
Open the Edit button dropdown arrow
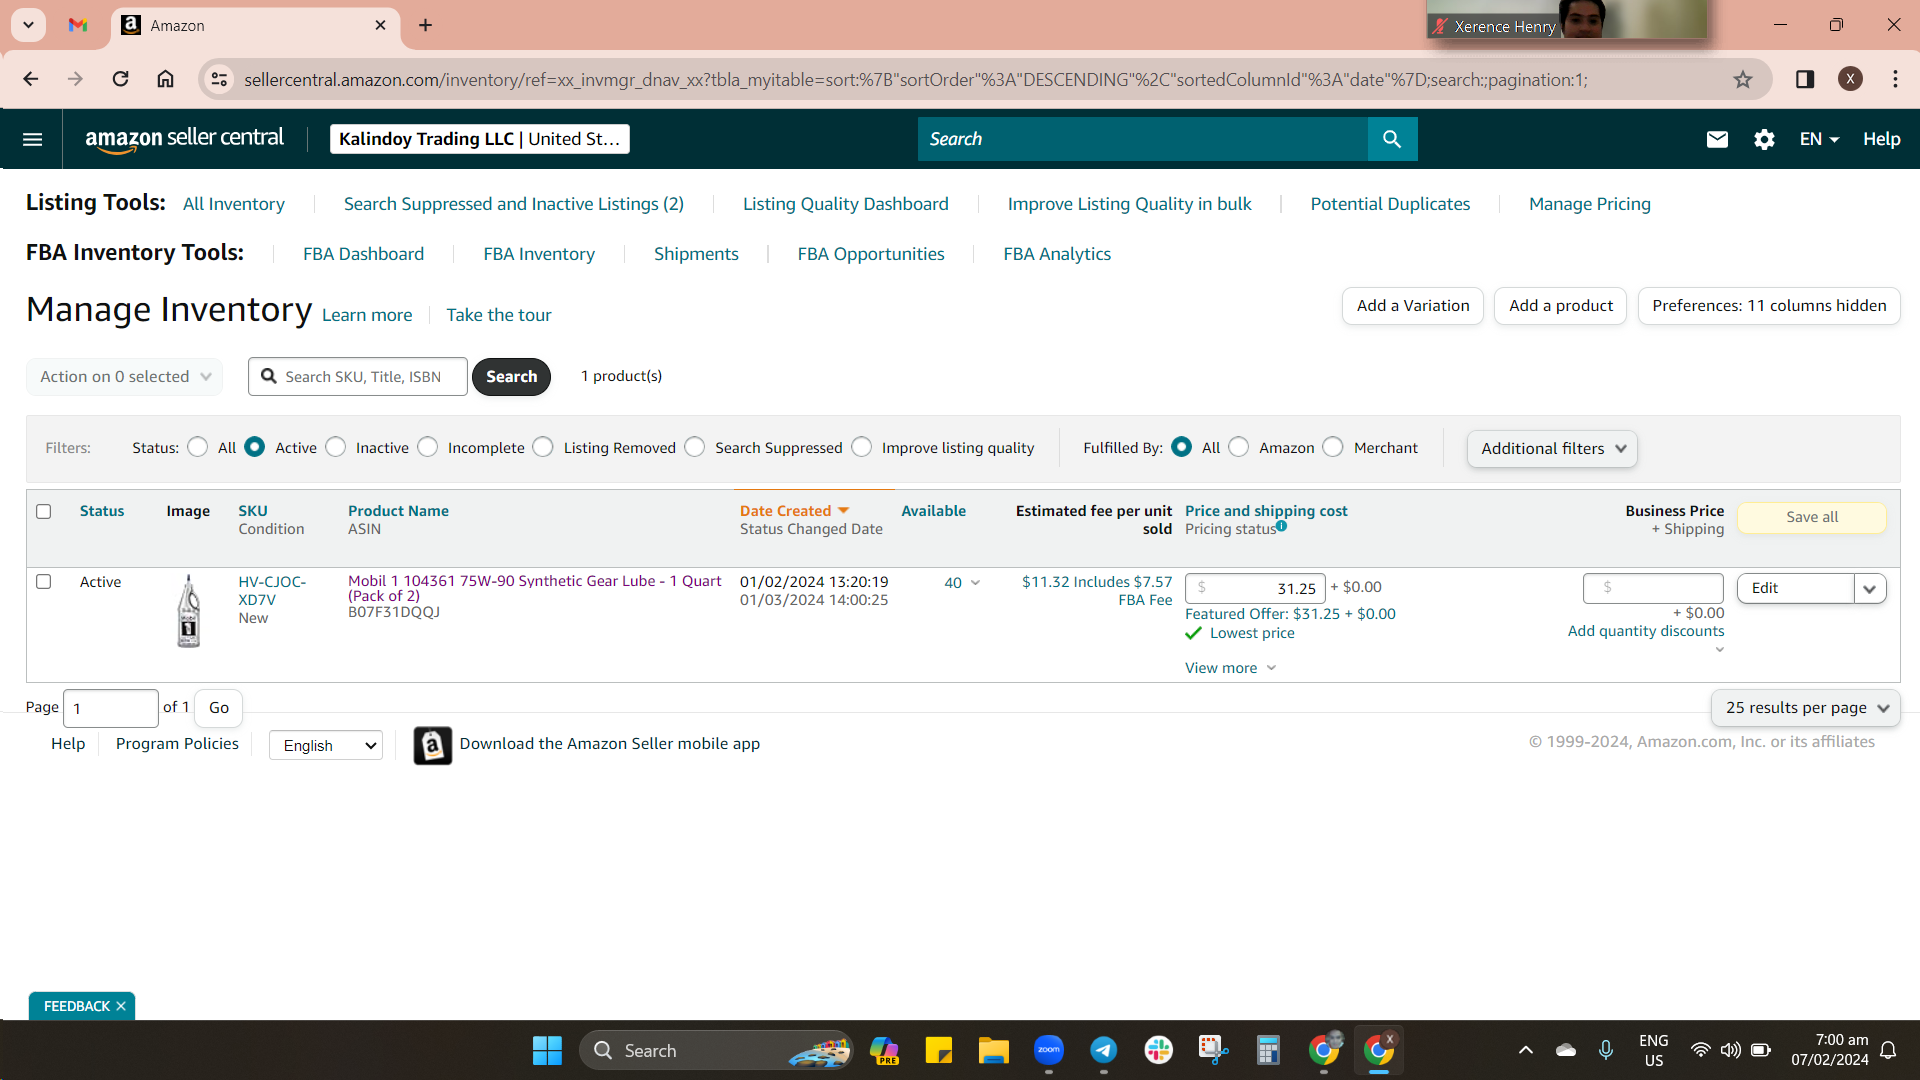pos(1870,588)
